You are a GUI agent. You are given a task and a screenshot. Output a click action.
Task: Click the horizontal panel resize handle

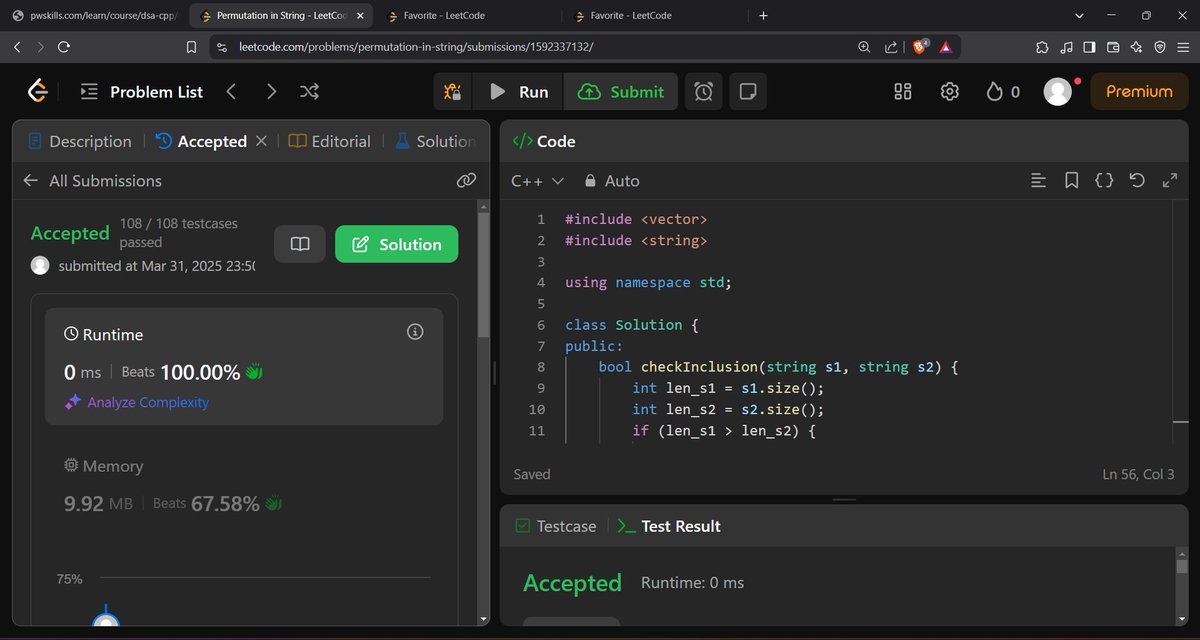click(x=845, y=499)
